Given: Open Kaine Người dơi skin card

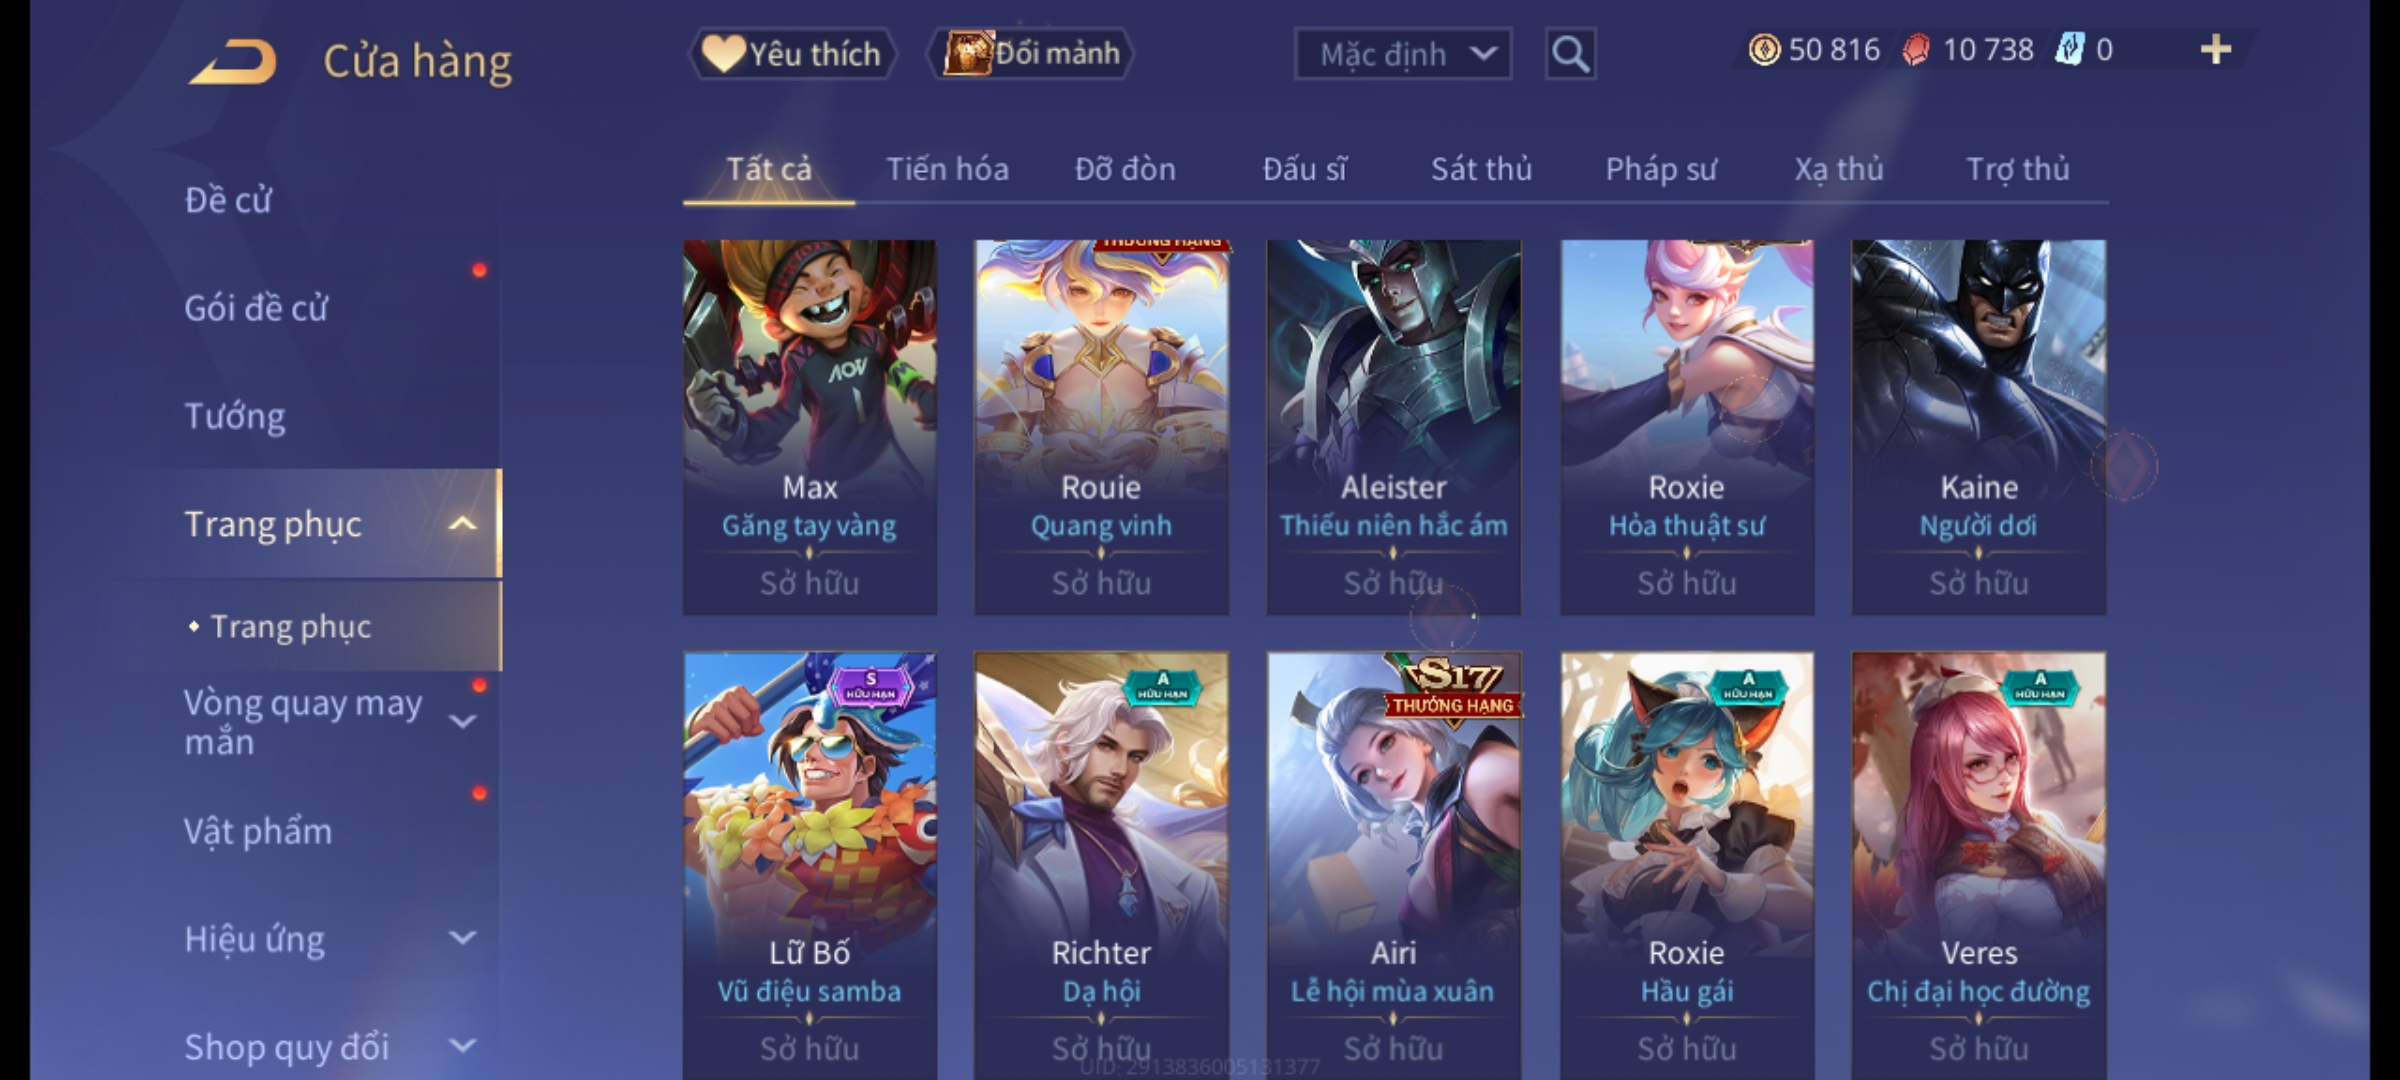Looking at the screenshot, I should (x=1978, y=427).
